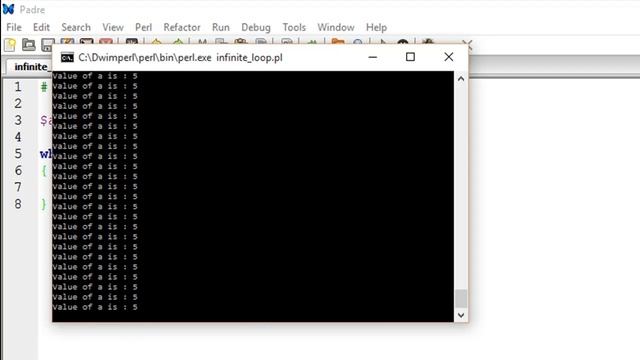The image size is (640, 360).
Task: Open the Edit menu
Action: point(41,27)
